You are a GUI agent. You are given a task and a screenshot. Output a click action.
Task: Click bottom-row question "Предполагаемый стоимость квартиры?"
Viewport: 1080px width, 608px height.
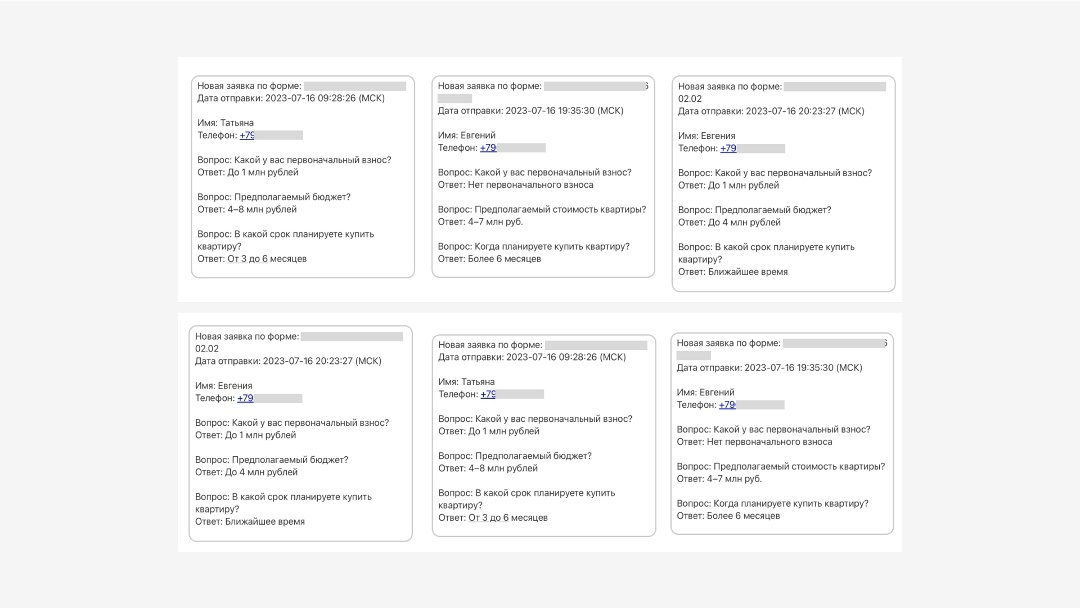(797, 467)
